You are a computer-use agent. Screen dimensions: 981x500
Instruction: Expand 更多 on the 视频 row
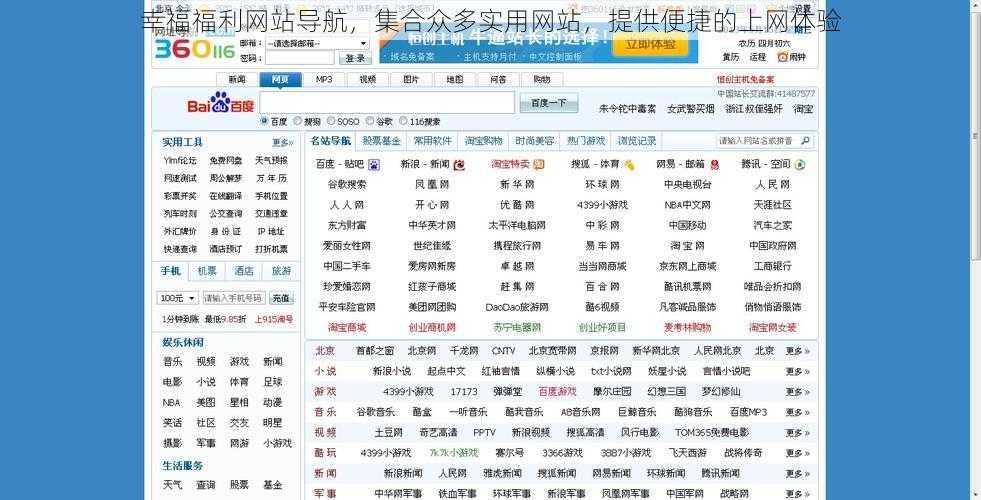pyautogui.click(x=798, y=432)
